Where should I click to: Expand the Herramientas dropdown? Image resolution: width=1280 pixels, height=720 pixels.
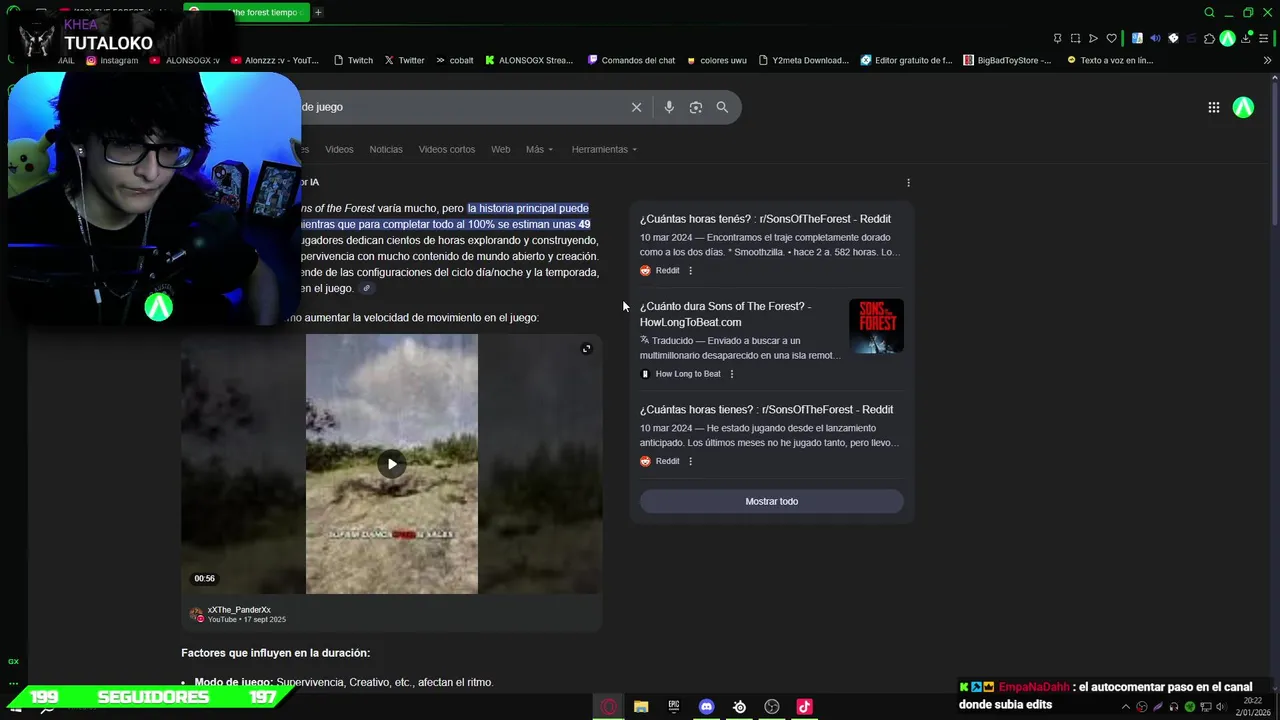pos(604,149)
